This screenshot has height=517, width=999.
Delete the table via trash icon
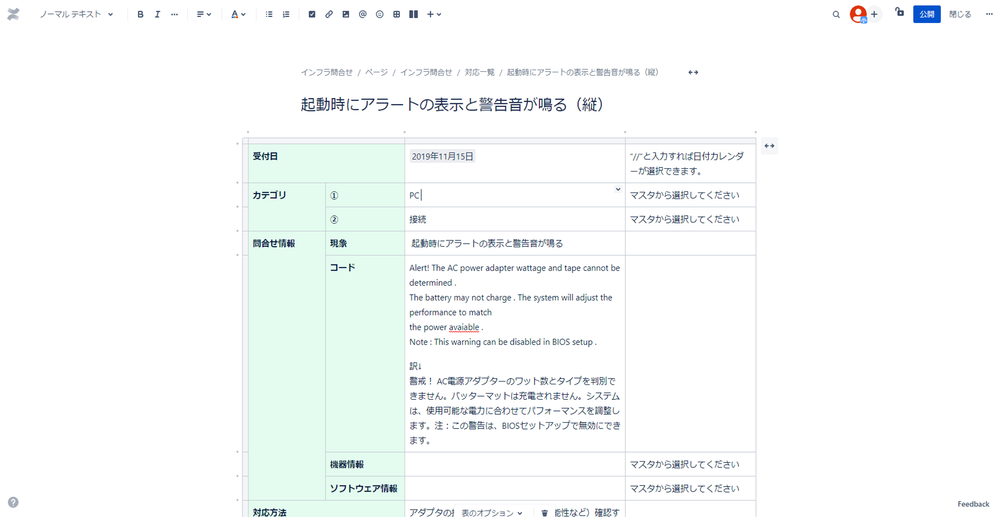(544, 513)
